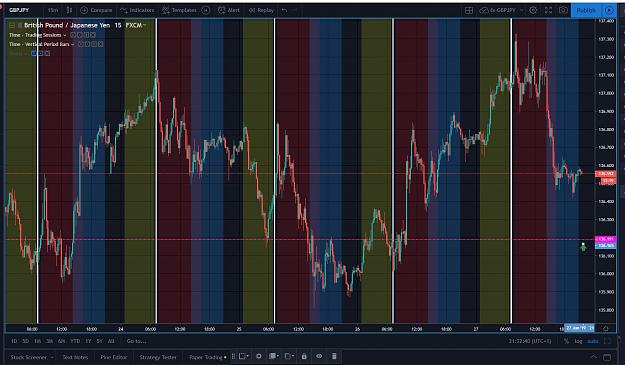Select the 5Y time range
The width and height of the screenshot is (625, 365).
click(99, 341)
